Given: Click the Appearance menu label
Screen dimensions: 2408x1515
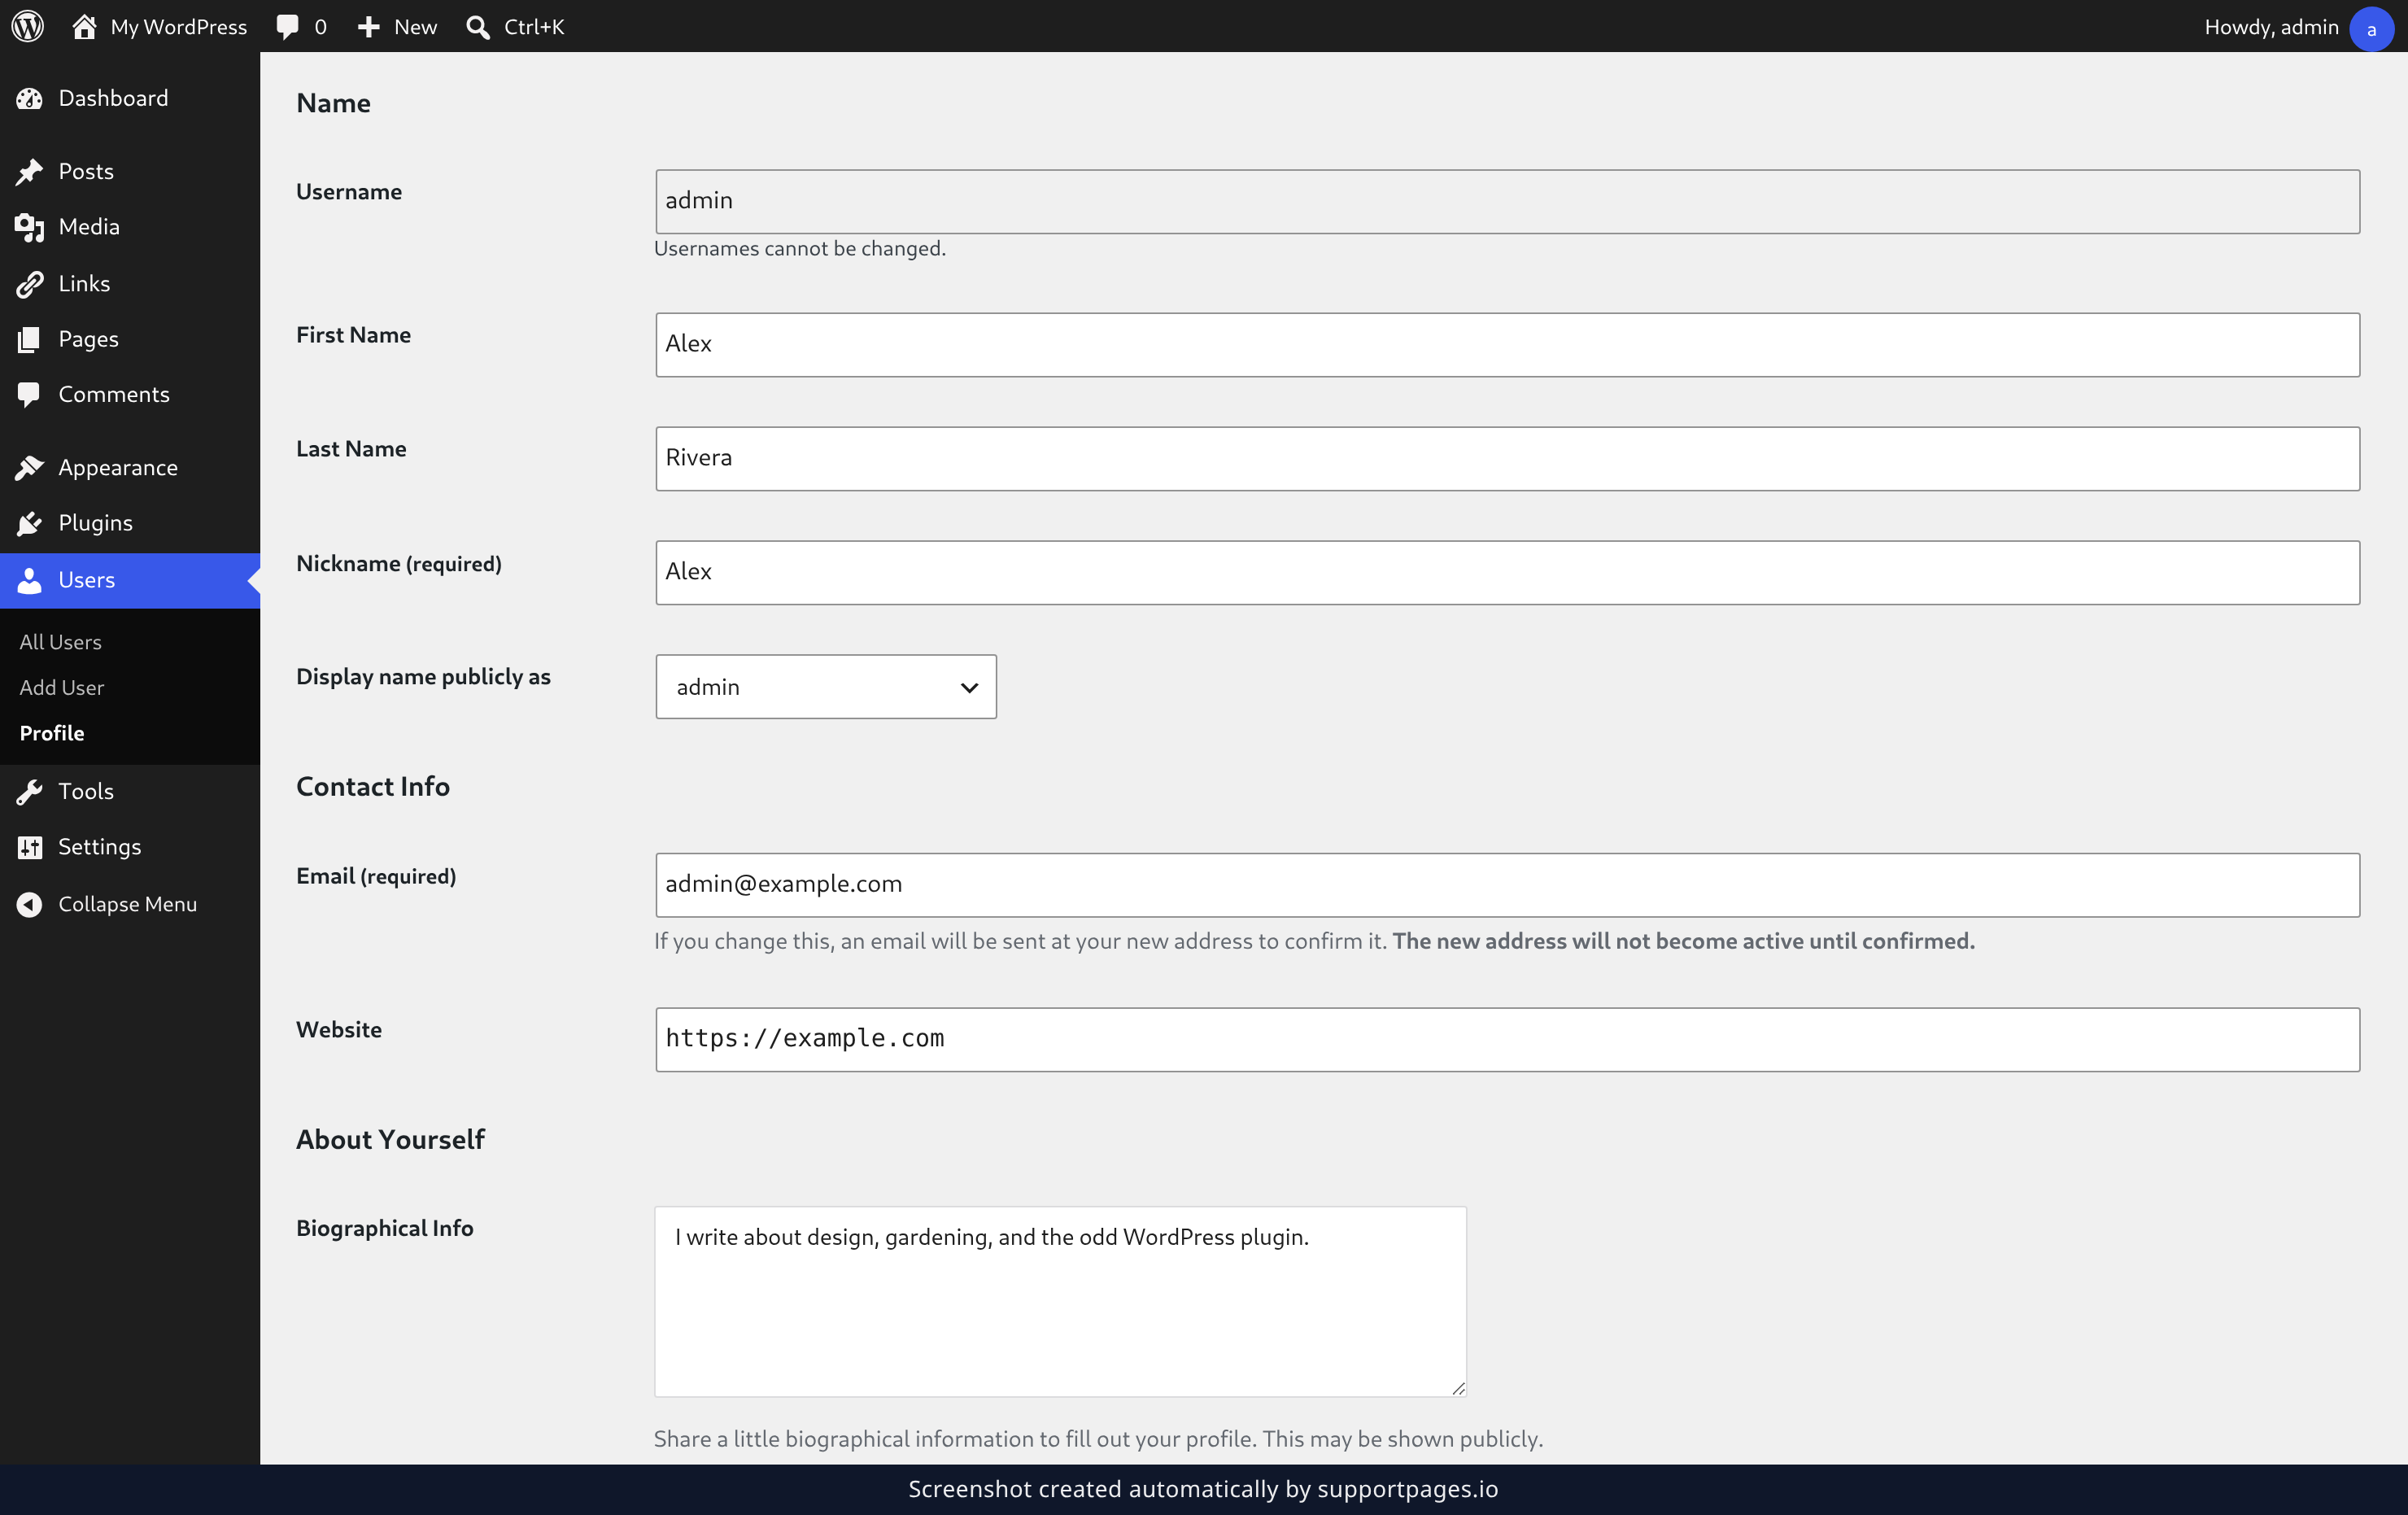Looking at the screenshot, I should tap(118, 467).
